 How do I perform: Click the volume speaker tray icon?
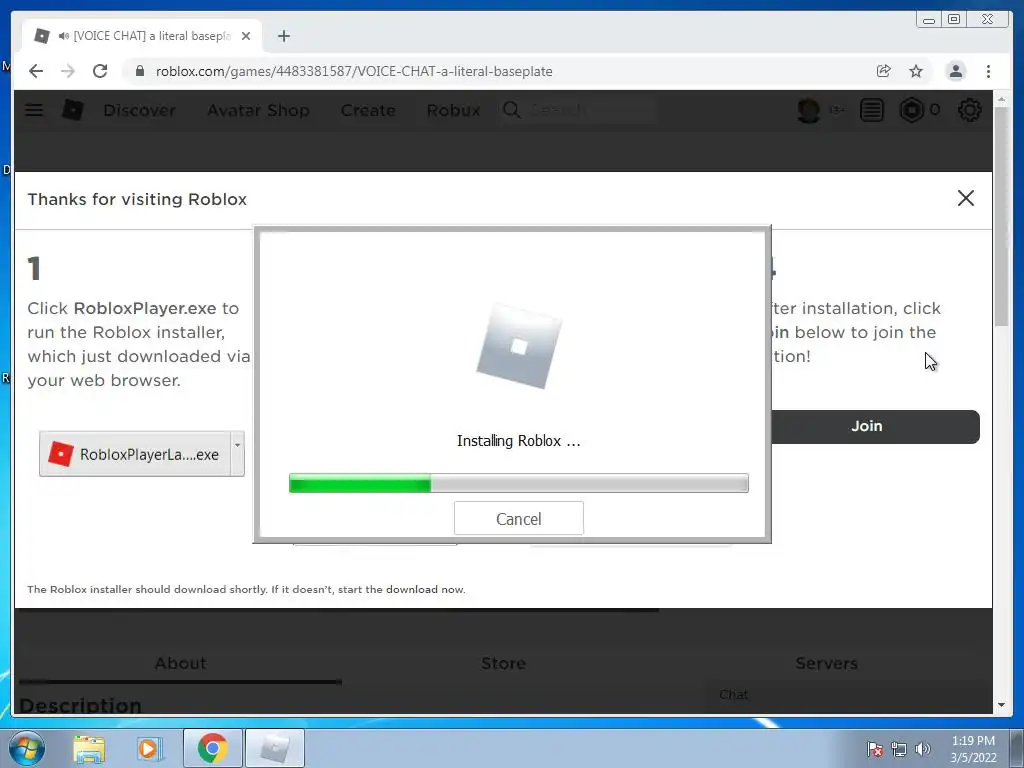tap(923, 749)
